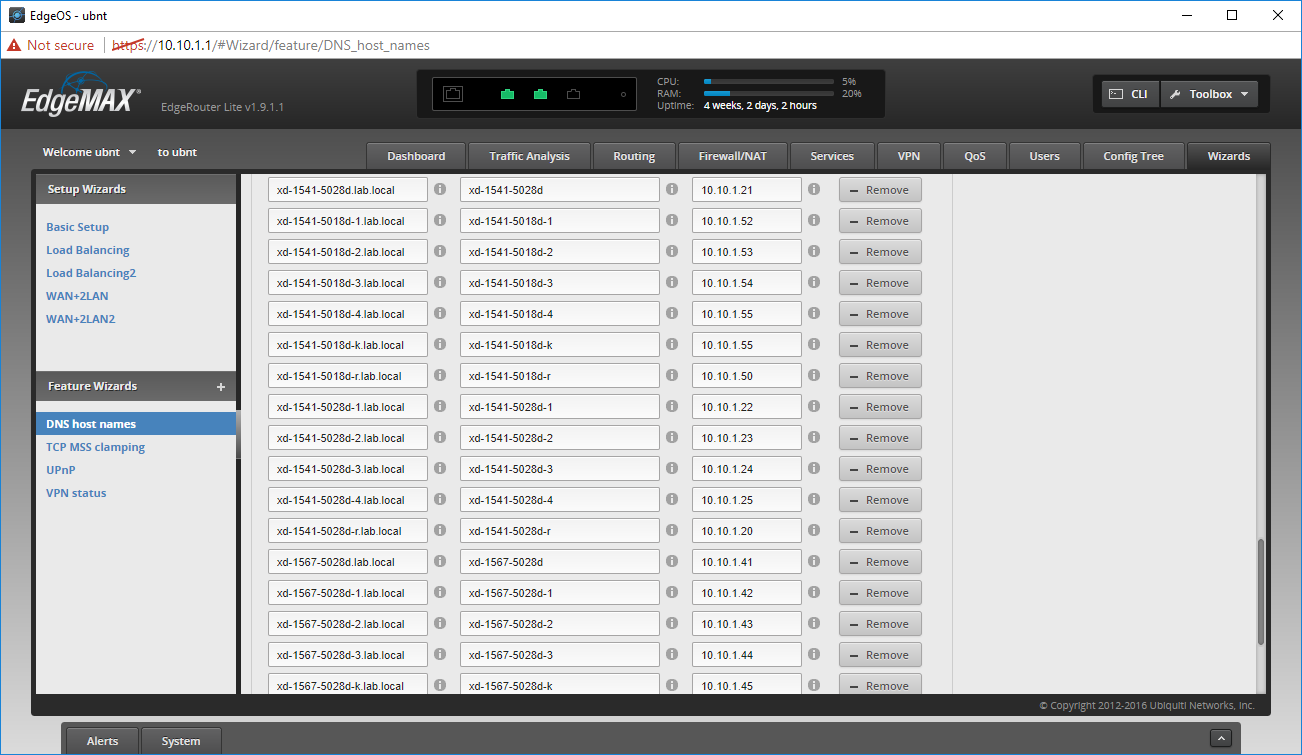
Task: Expand Feature Wizards with plus icon
Action: point(221,387)
